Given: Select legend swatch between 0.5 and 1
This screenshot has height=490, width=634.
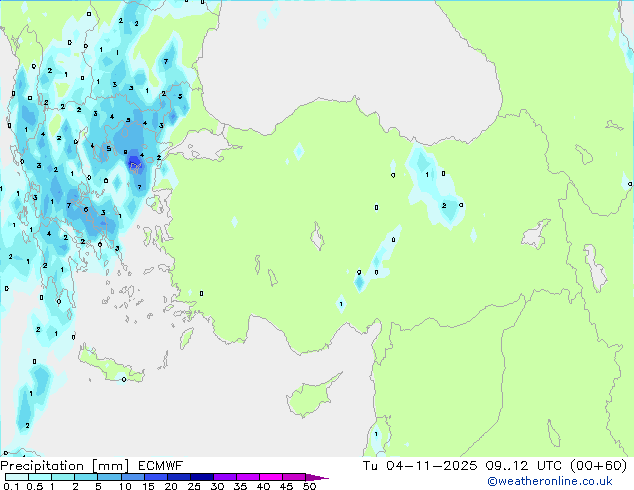Looking at the screenshot, I should [x=40, y=477].
